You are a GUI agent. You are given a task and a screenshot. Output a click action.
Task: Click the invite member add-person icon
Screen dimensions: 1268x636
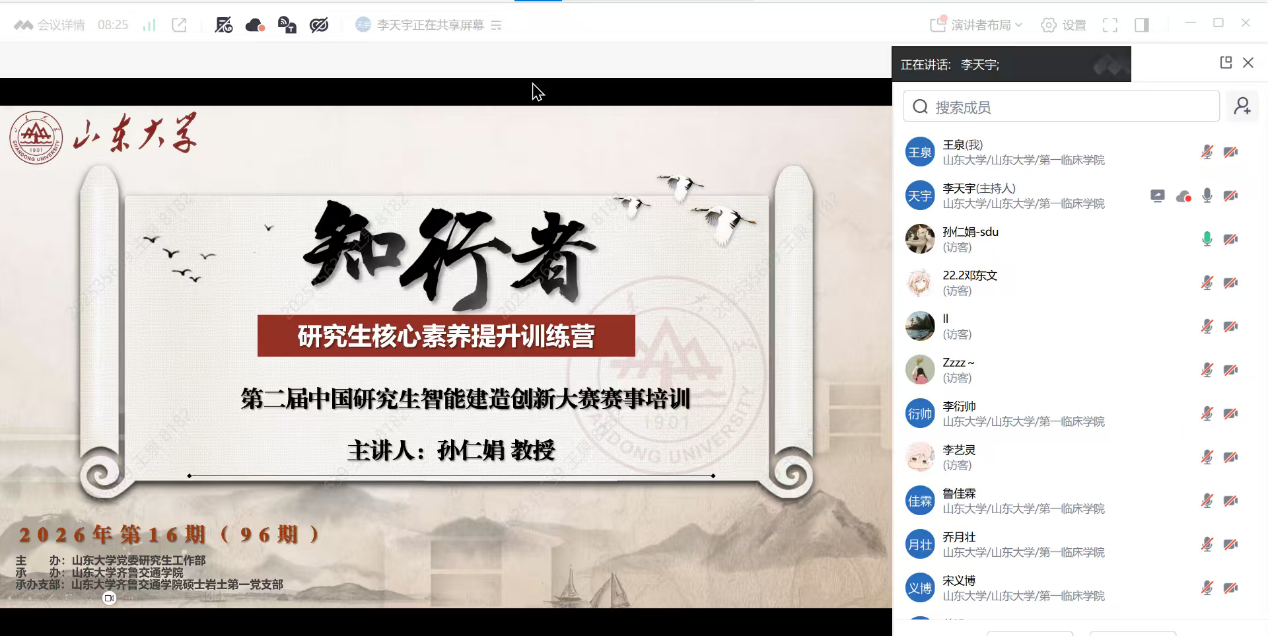1243,107
